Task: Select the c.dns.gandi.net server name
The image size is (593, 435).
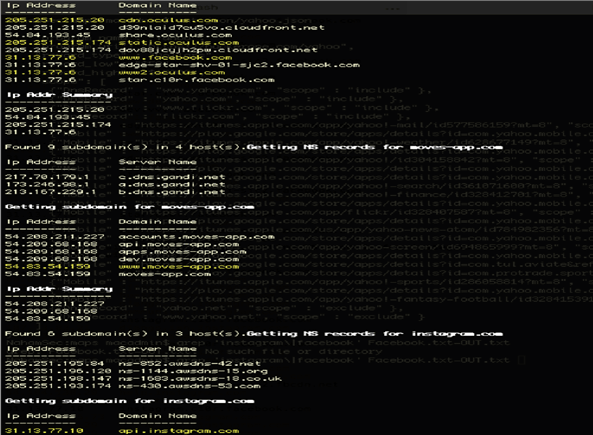Action: [172, 177]
